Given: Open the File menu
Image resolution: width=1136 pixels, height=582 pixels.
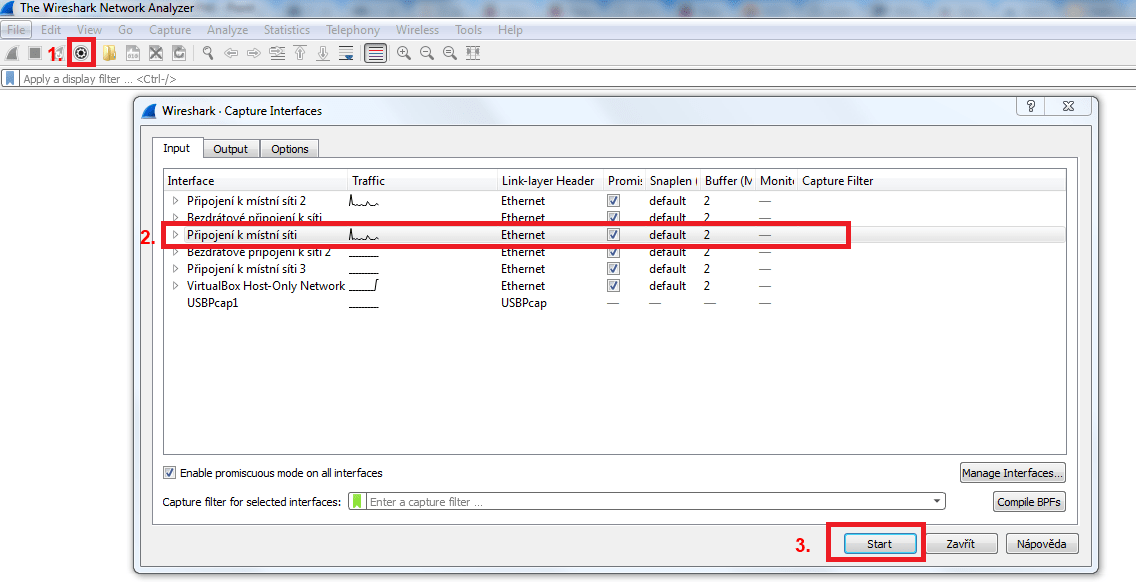Looking at the screenshot, I should (16, 30).
